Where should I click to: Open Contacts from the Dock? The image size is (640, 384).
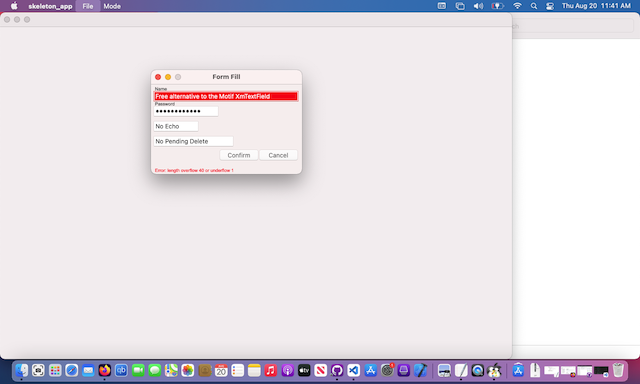pyautogui.click(x=204, y=370)
